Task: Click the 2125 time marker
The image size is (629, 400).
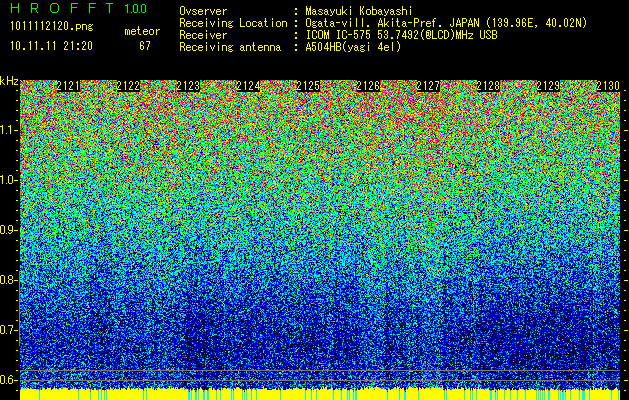Action: coord(308,86)
